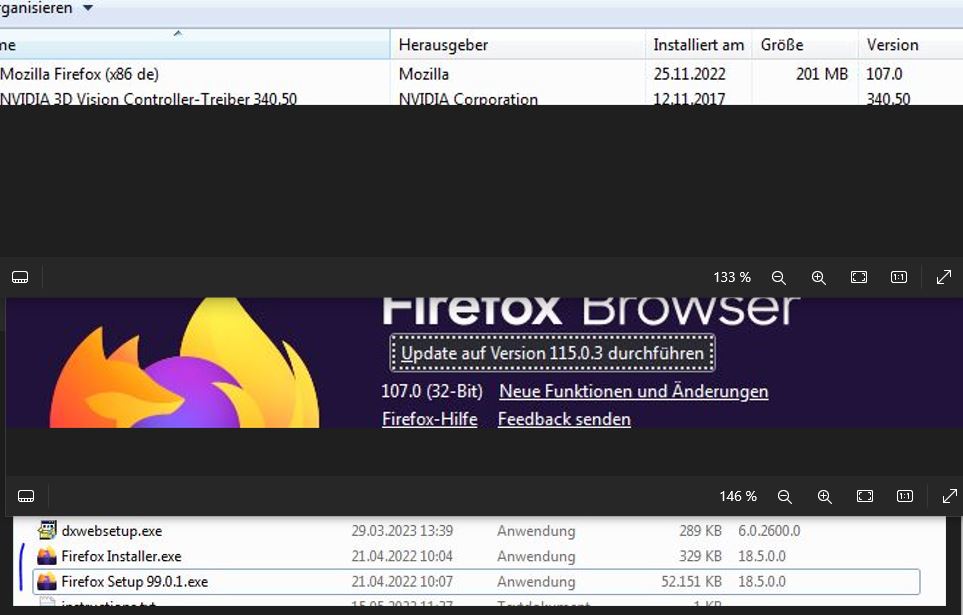Click Update auf Version 115.0.3 durchführen button
The width and height of the screenshot is (963, 615).
point(552,353)
